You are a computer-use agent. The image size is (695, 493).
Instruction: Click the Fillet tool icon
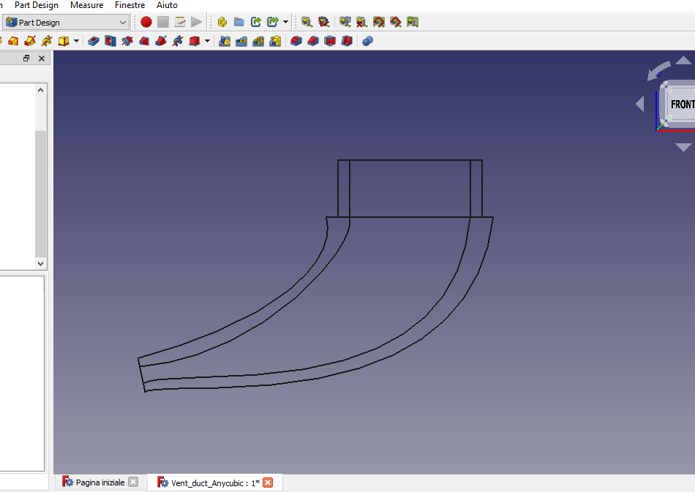click(x=296, y=41)
